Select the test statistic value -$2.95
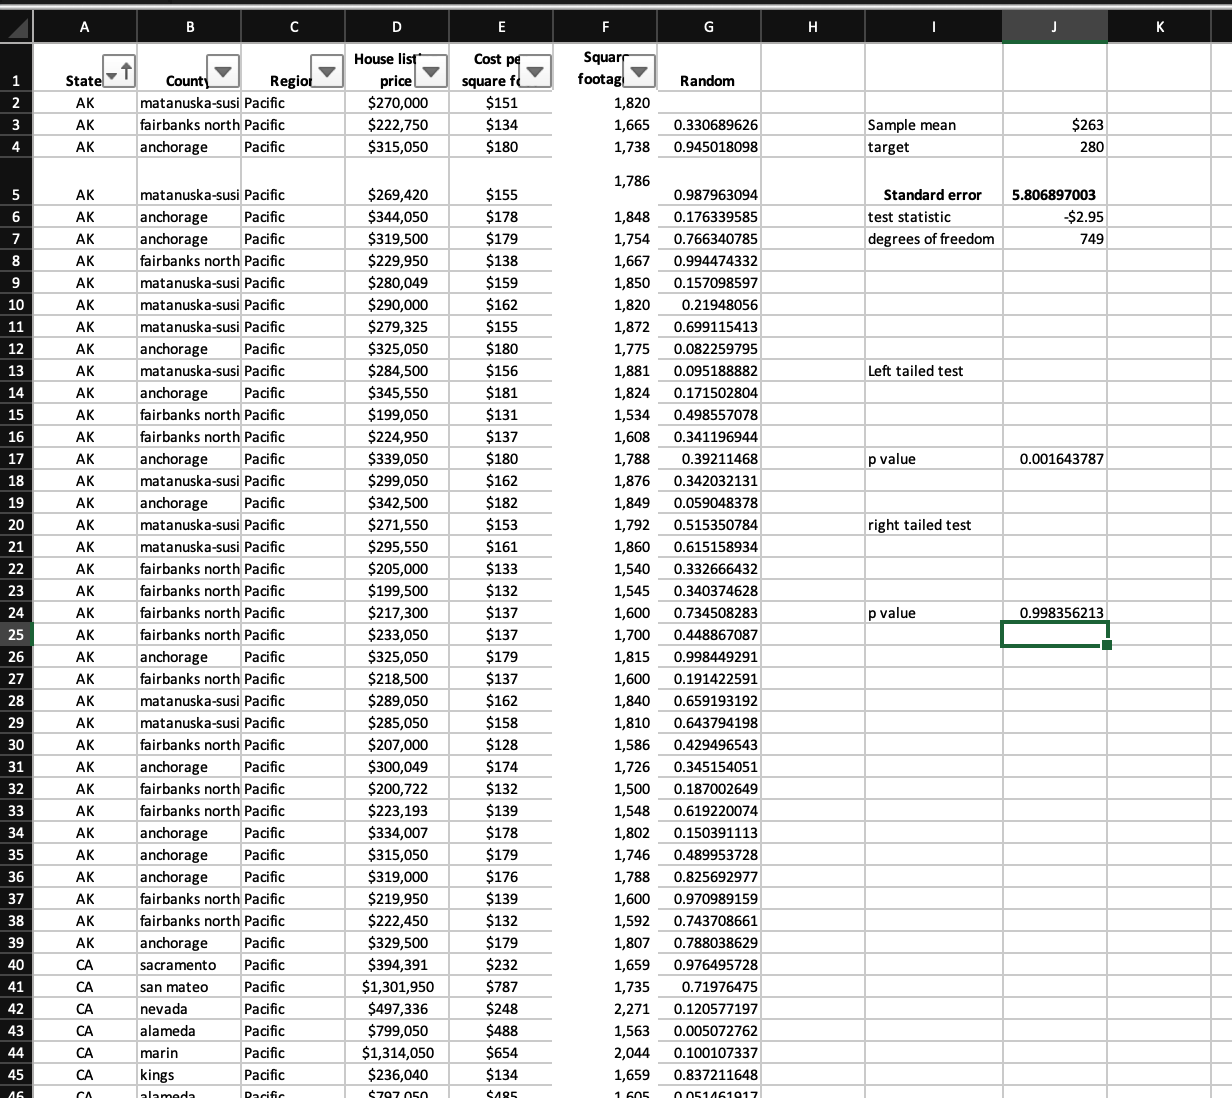 tap(1054, 216)
